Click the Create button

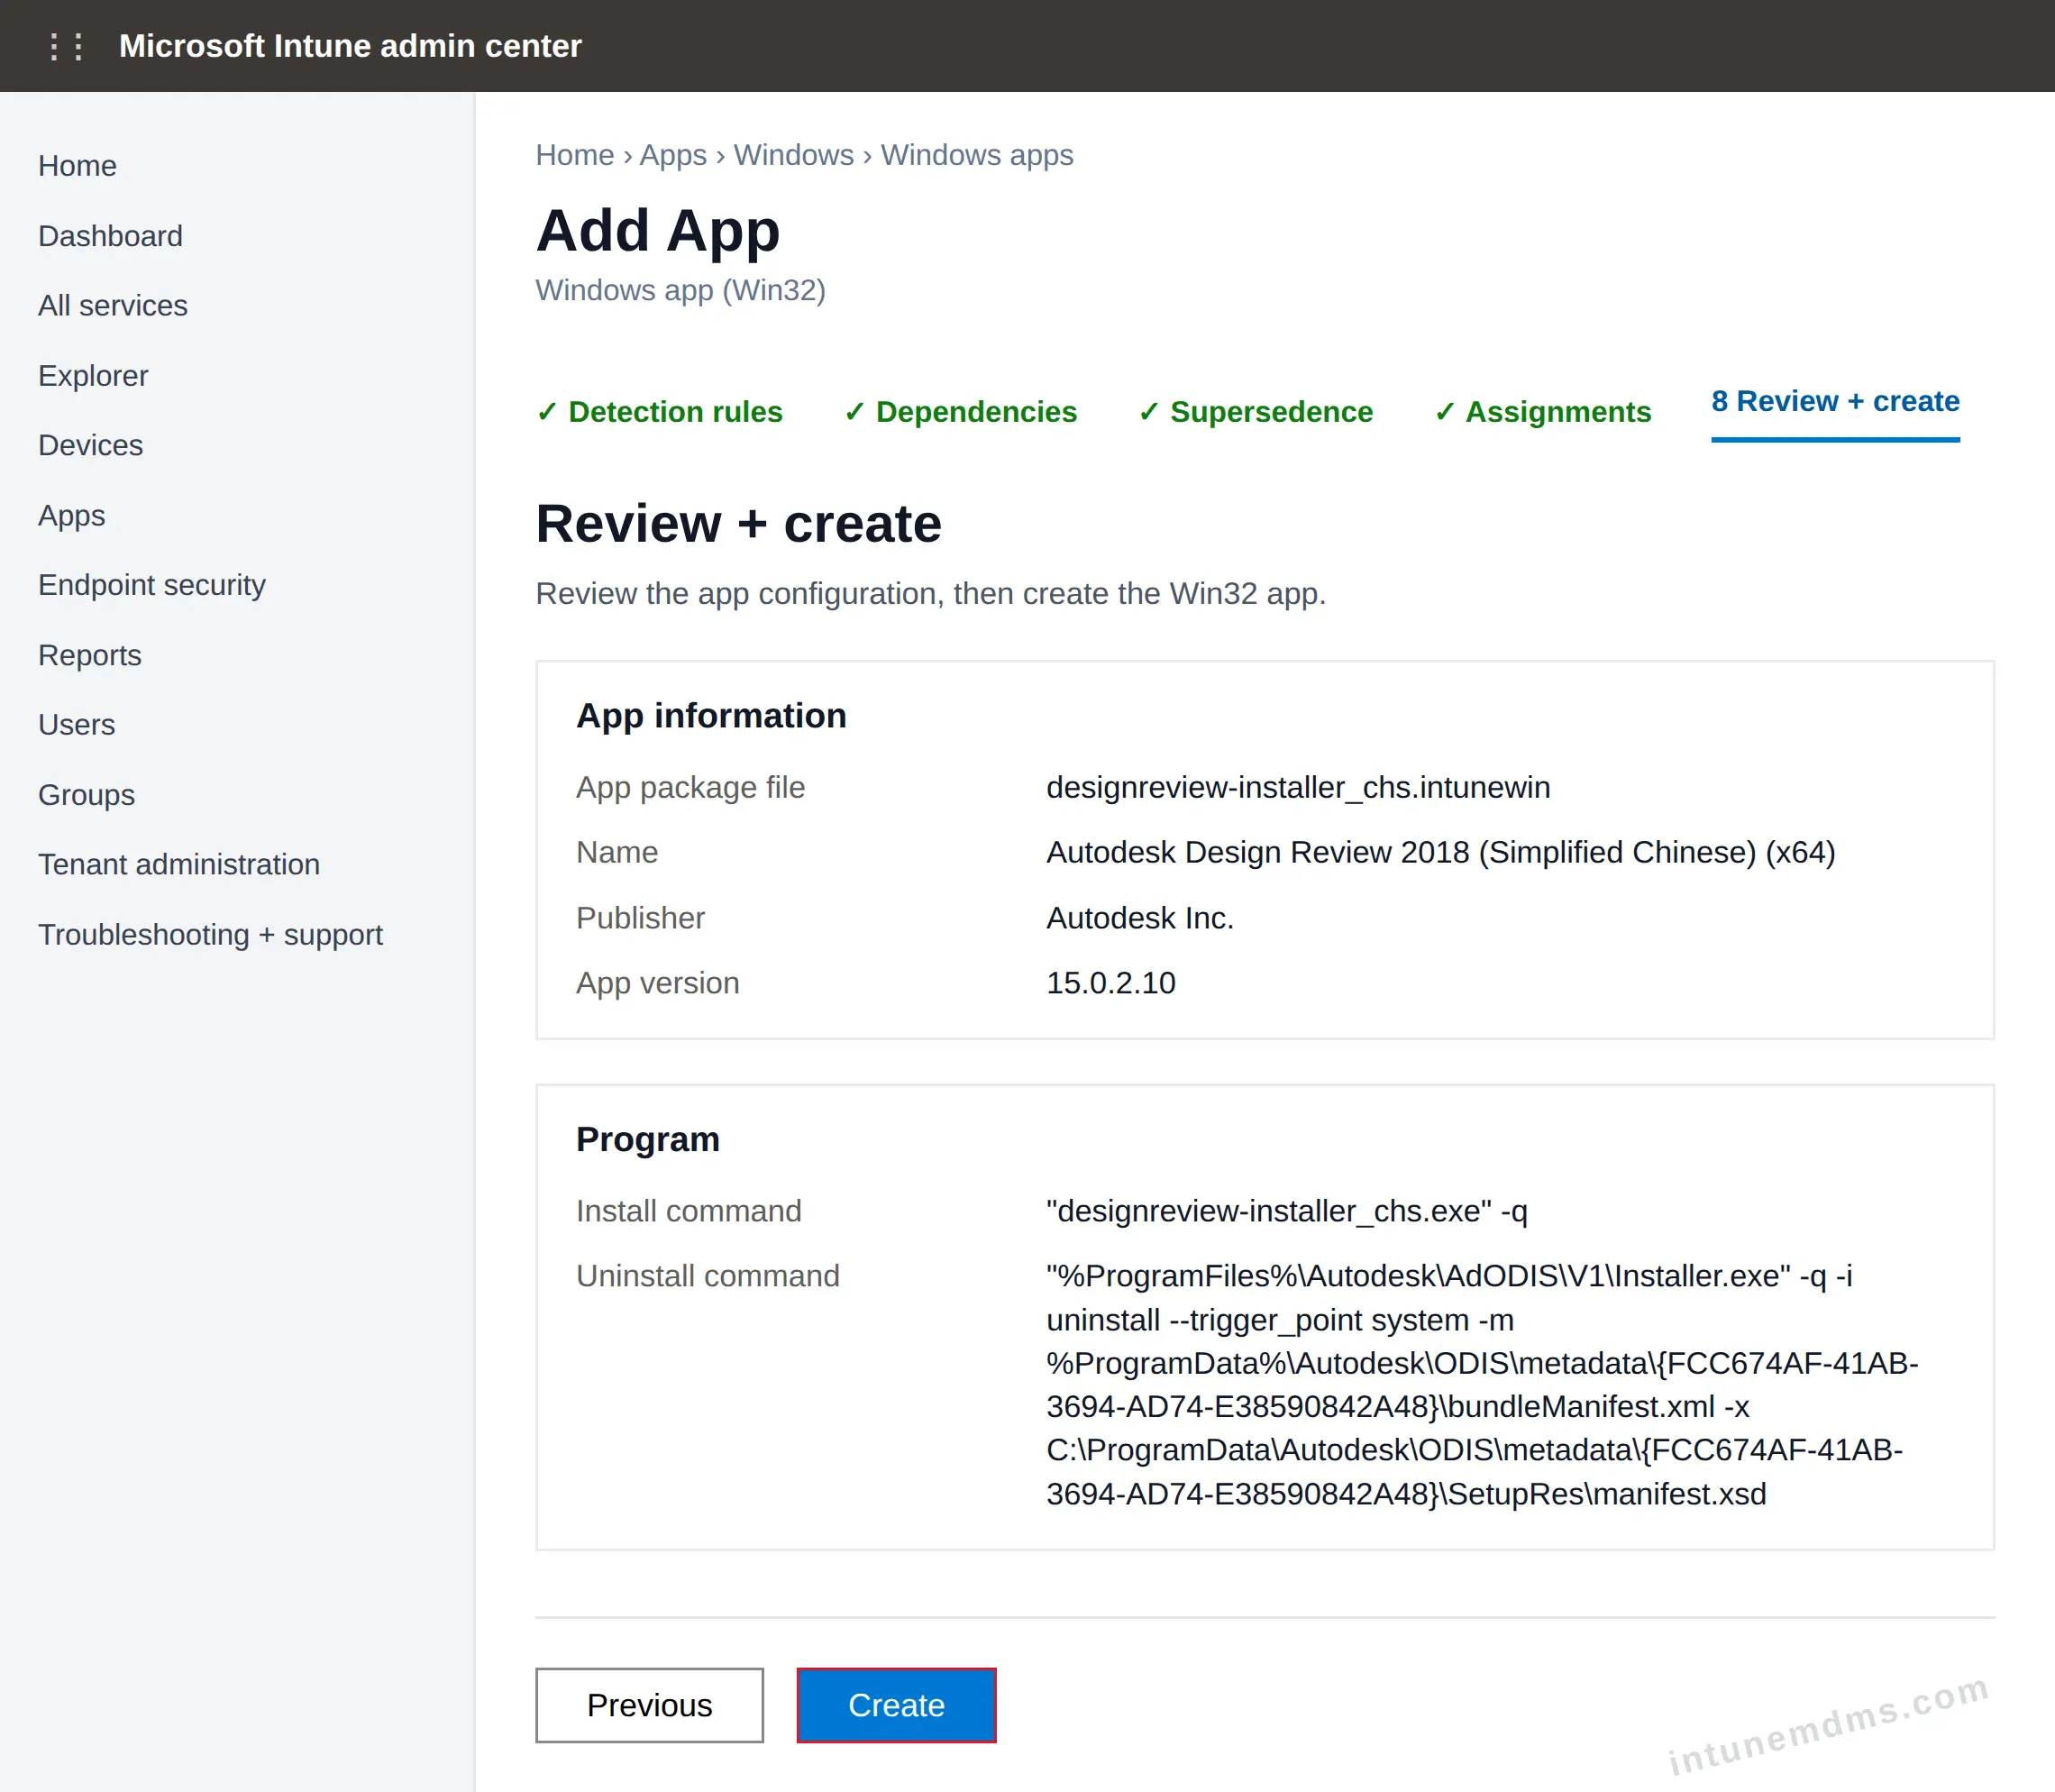coord(896,1704)
